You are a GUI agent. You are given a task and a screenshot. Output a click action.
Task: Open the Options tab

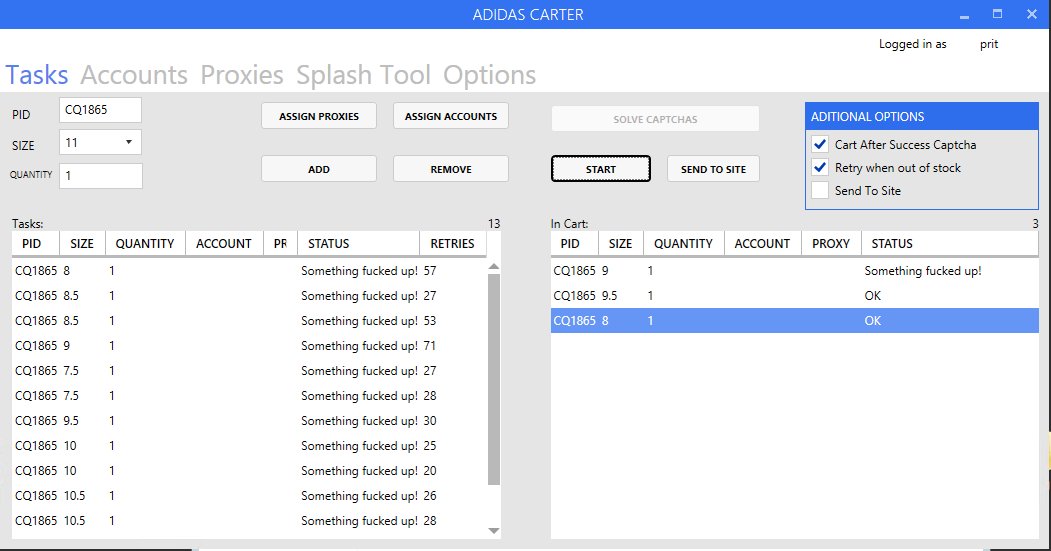(489, 74)
